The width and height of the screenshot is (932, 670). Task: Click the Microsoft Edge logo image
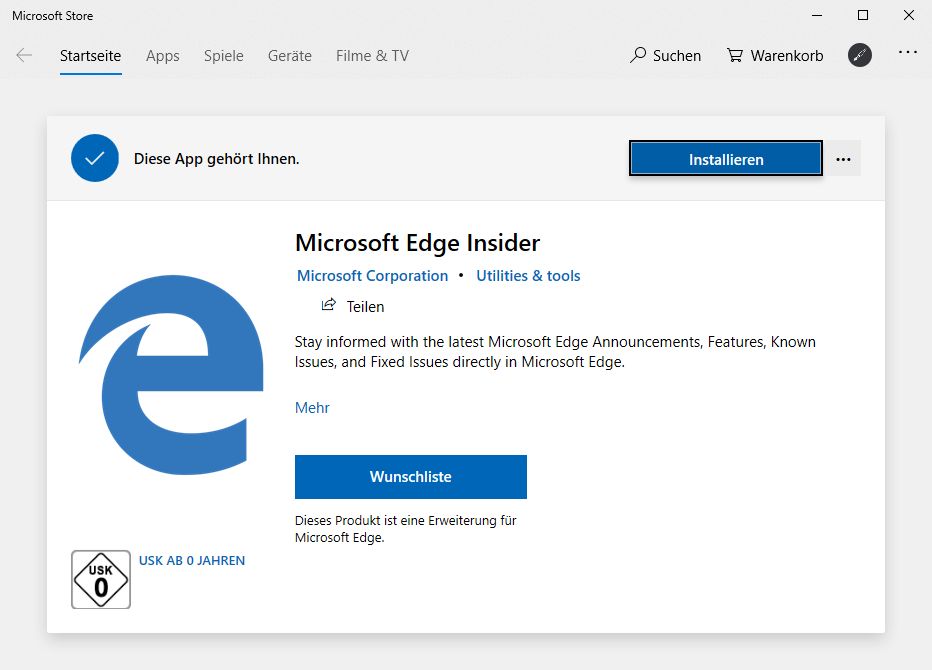(x=171, y=375)
